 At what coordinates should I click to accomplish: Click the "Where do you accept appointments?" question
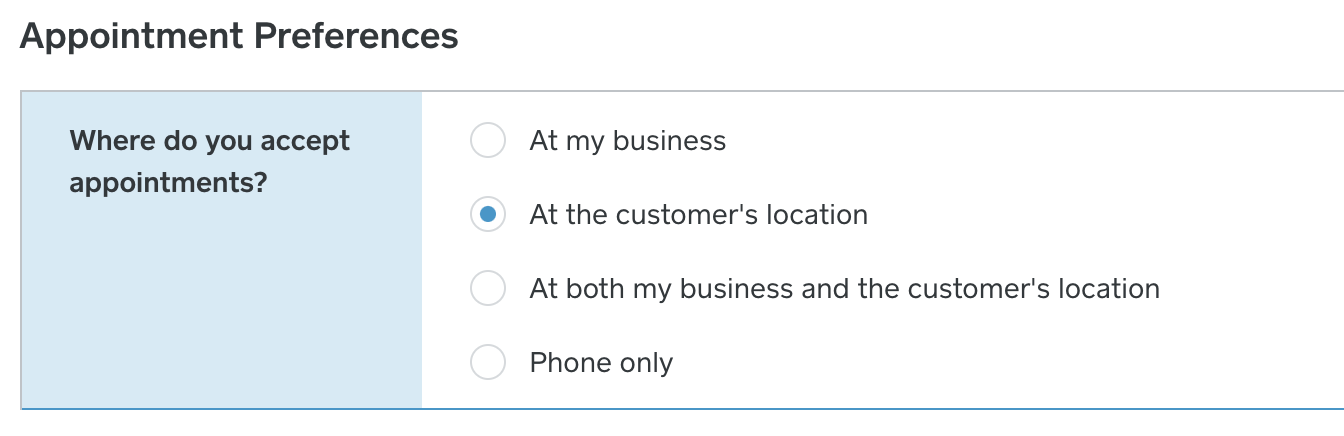pyautogui.click(x=209, y=162)
